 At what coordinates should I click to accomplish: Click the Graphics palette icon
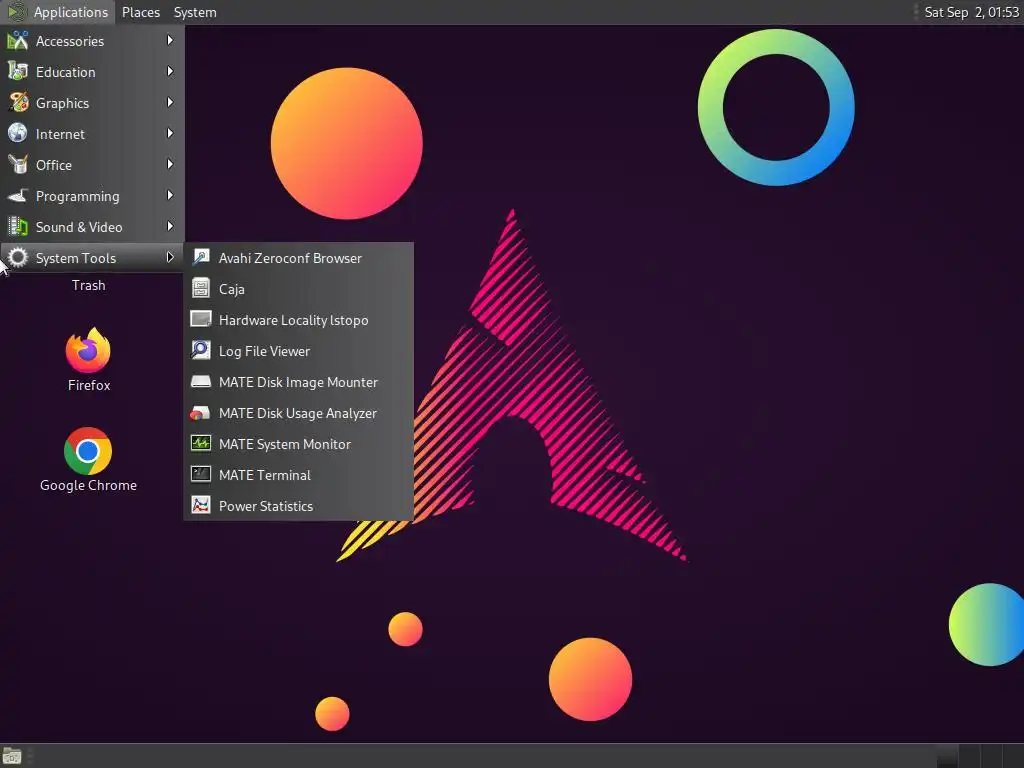click(18, 103)
